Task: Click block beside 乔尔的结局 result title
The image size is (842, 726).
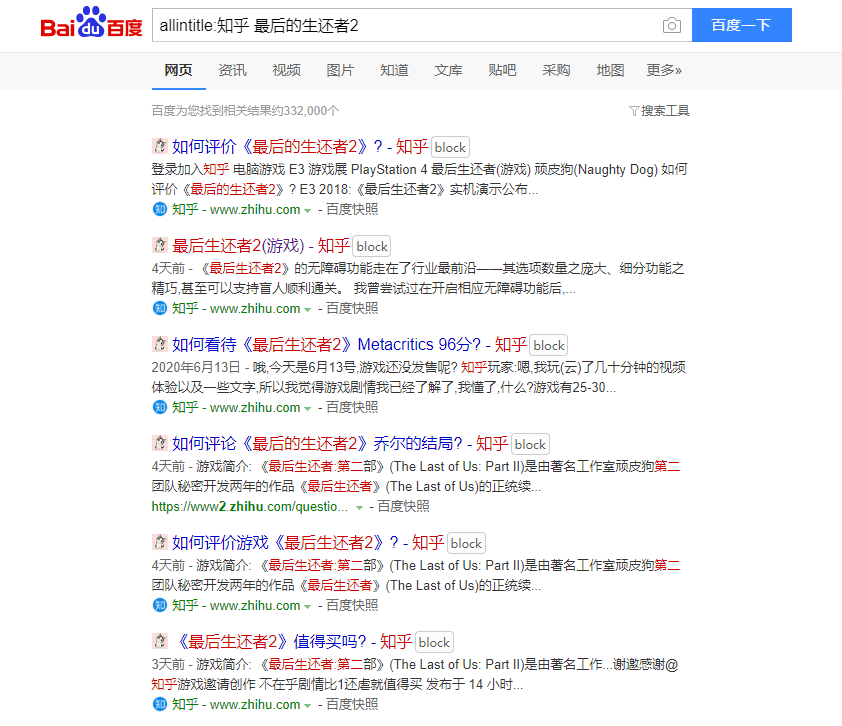Action: [530, 444]
